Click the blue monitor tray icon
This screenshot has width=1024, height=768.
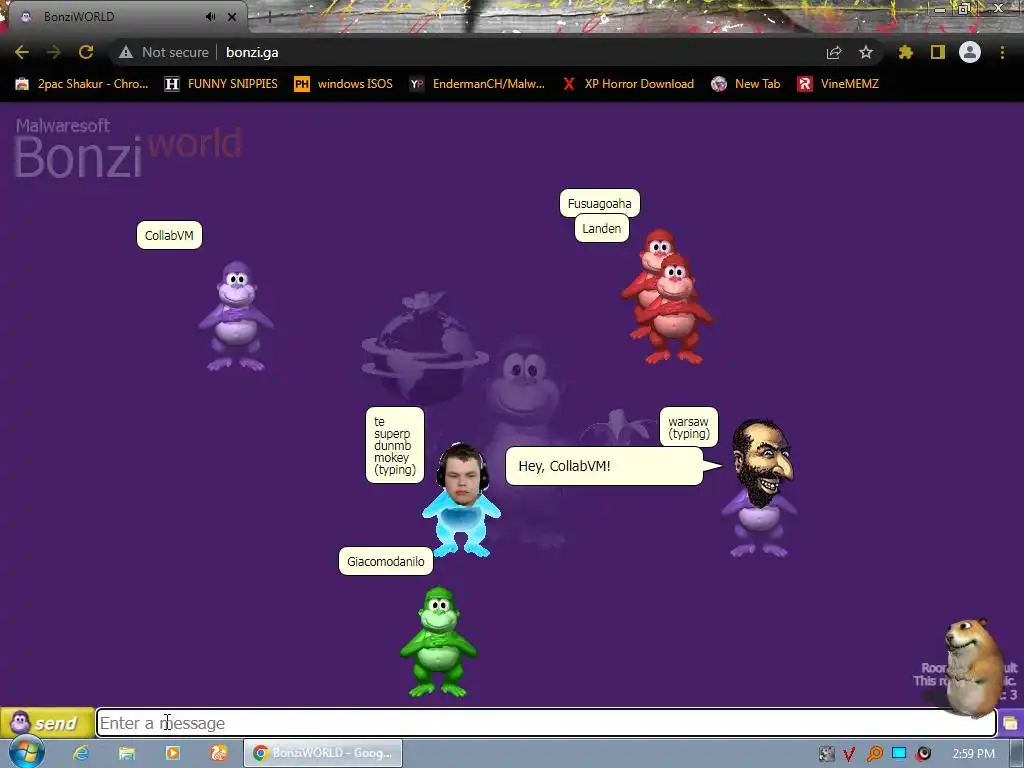point(899,753)
